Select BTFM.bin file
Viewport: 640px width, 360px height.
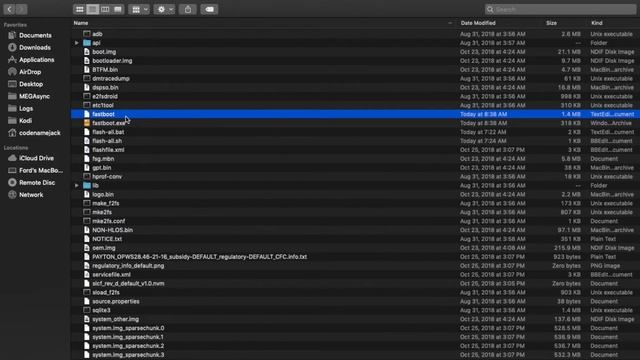click(x=105, y=70)
